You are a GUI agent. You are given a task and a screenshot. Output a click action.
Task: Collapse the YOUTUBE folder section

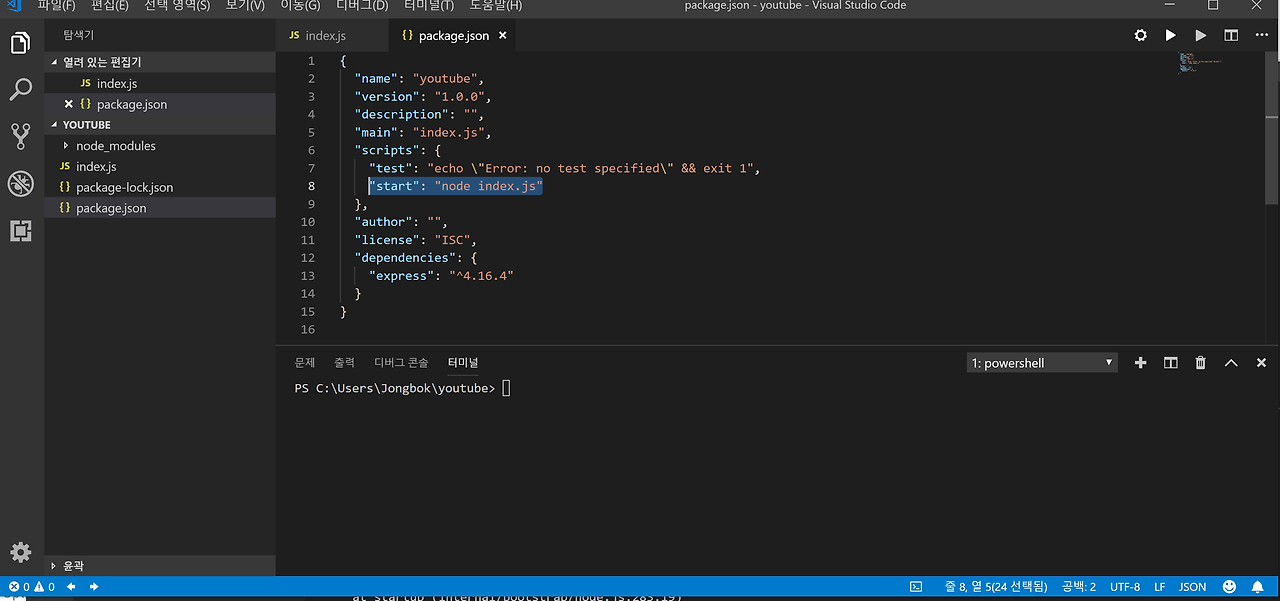(x=87, y=125)
